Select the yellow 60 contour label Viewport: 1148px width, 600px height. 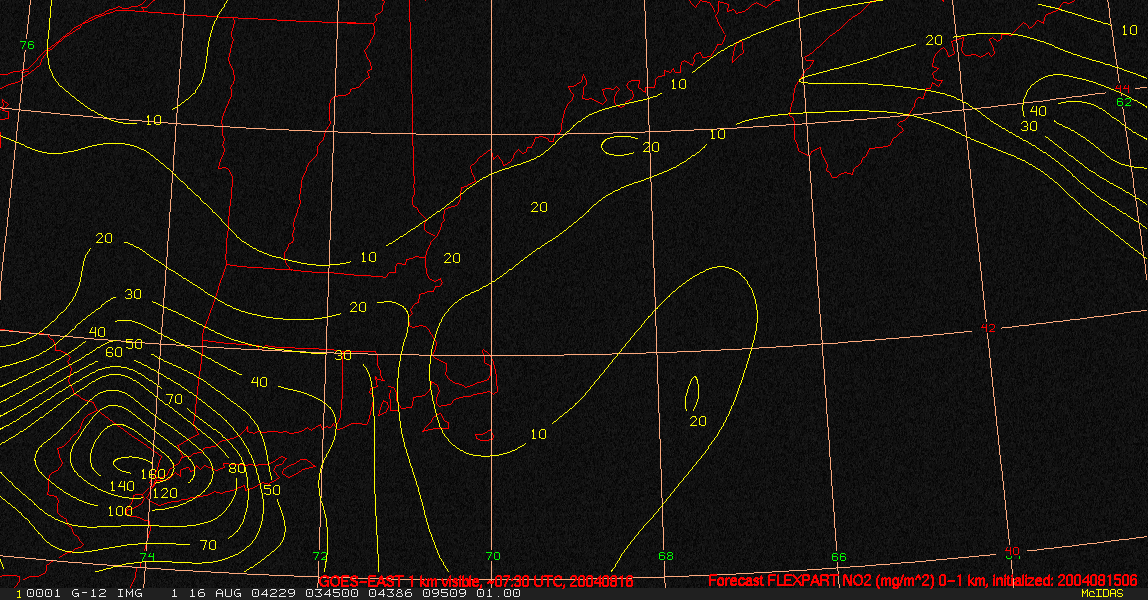pos(114,352)
